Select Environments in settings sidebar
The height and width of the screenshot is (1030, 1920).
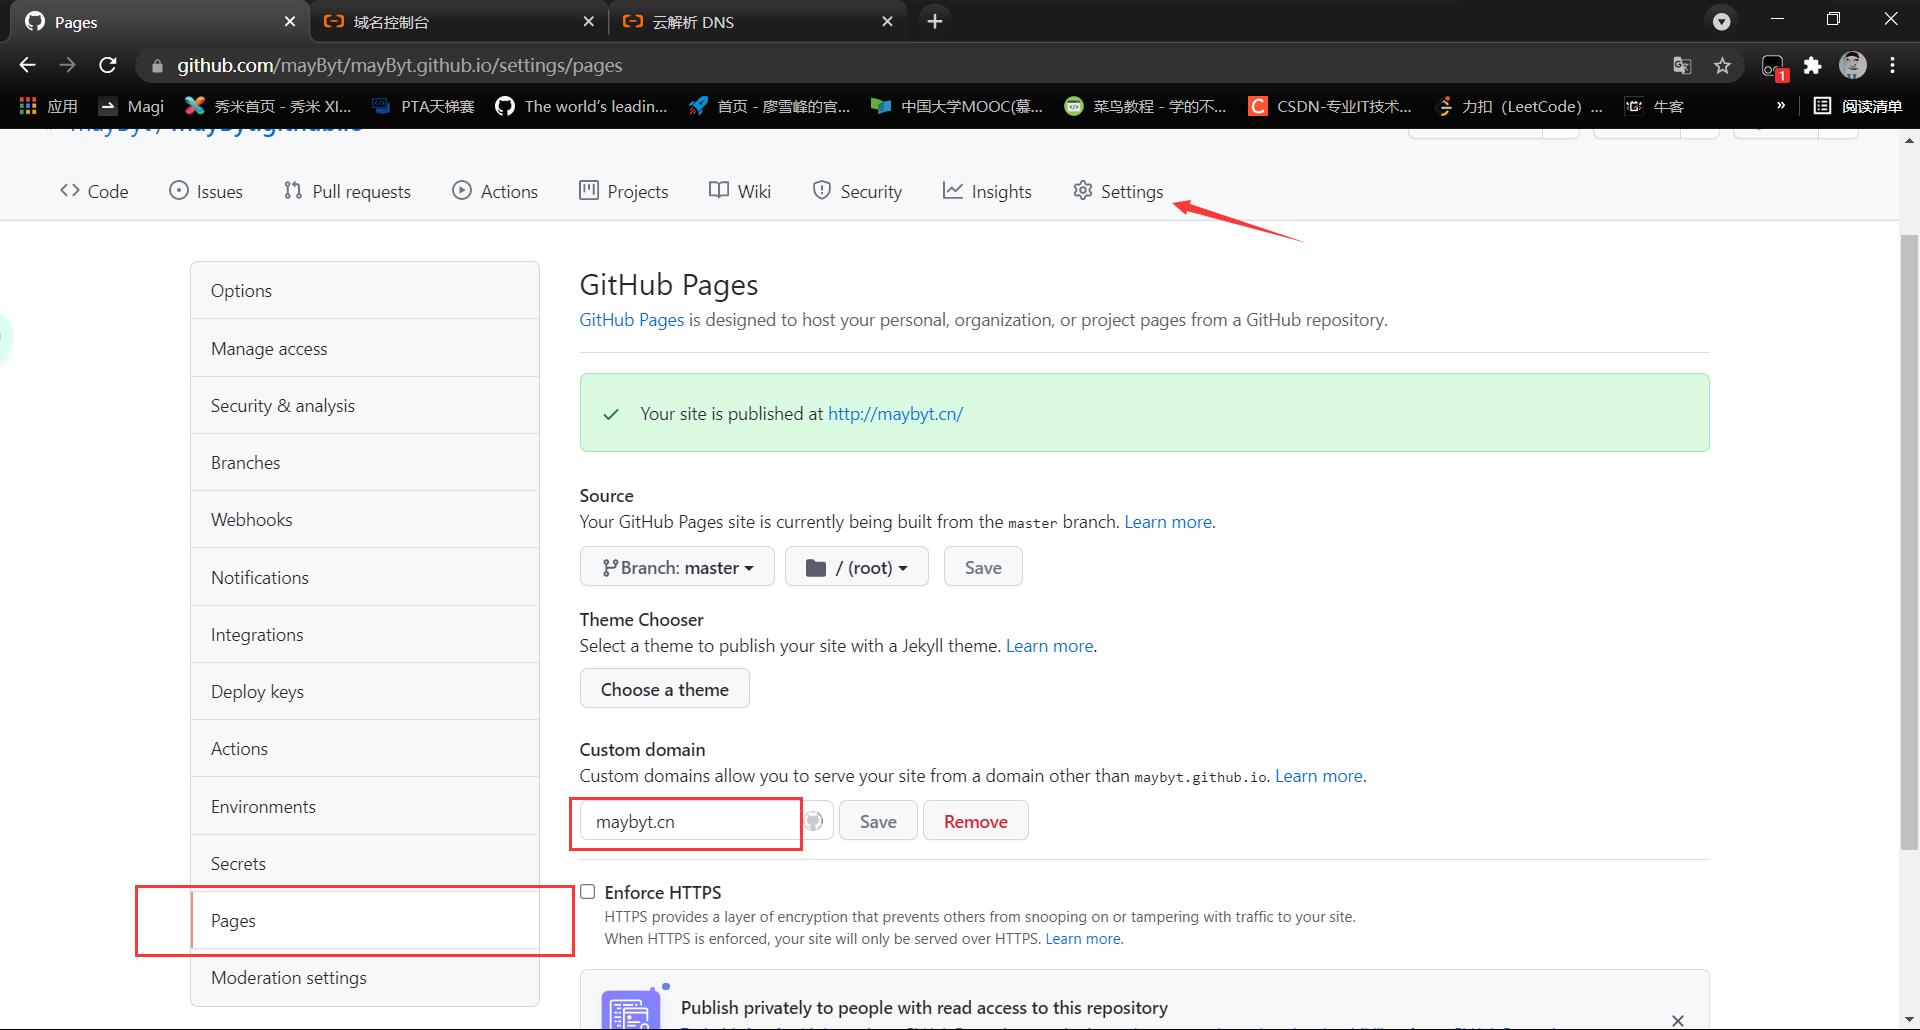click(365, 806)
